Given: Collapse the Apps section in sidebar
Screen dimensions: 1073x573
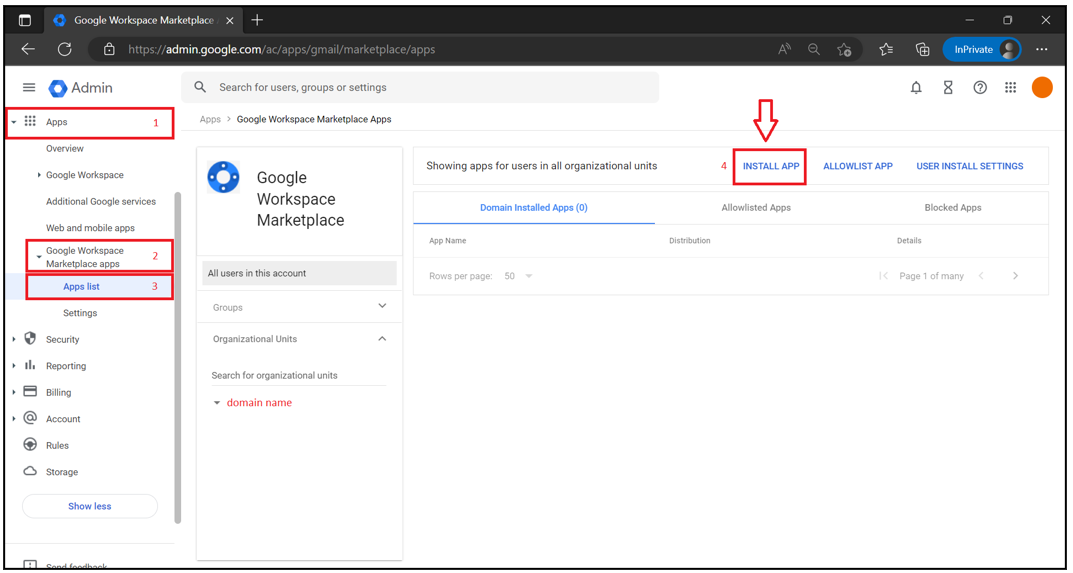Looking at the screenshot, I should pos(14,122).
